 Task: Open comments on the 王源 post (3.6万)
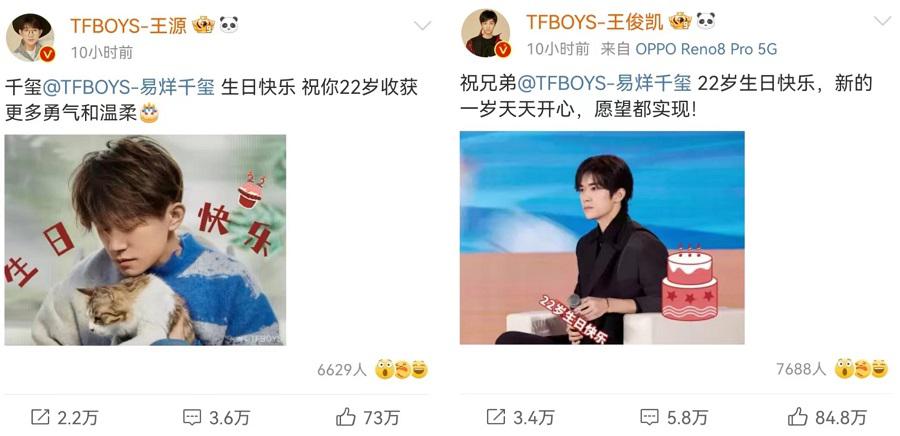(216, 417)
